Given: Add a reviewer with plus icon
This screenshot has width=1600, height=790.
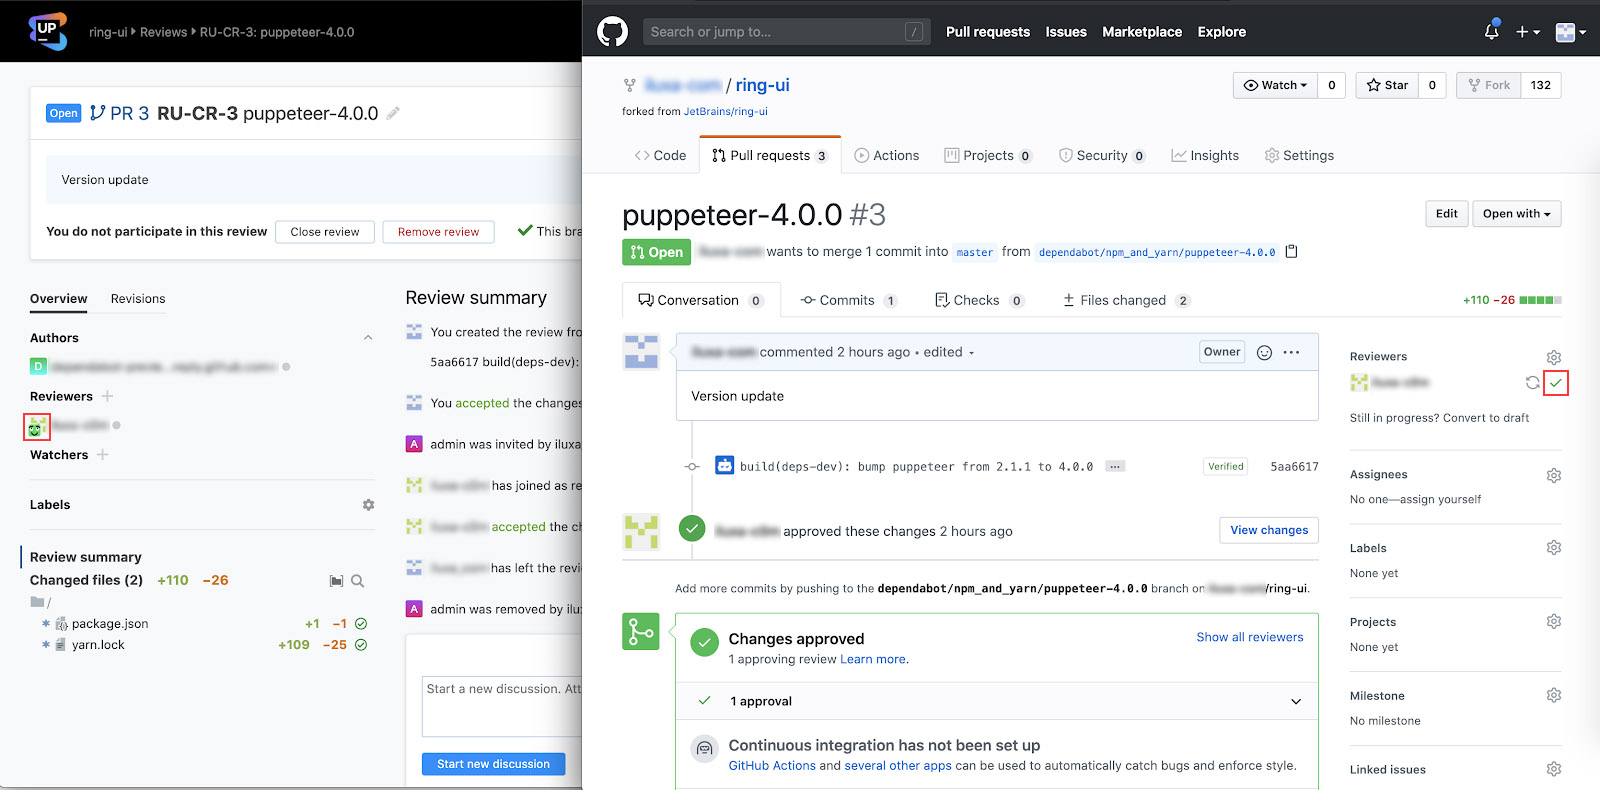Looking at the screenshot, I should 107,396.
